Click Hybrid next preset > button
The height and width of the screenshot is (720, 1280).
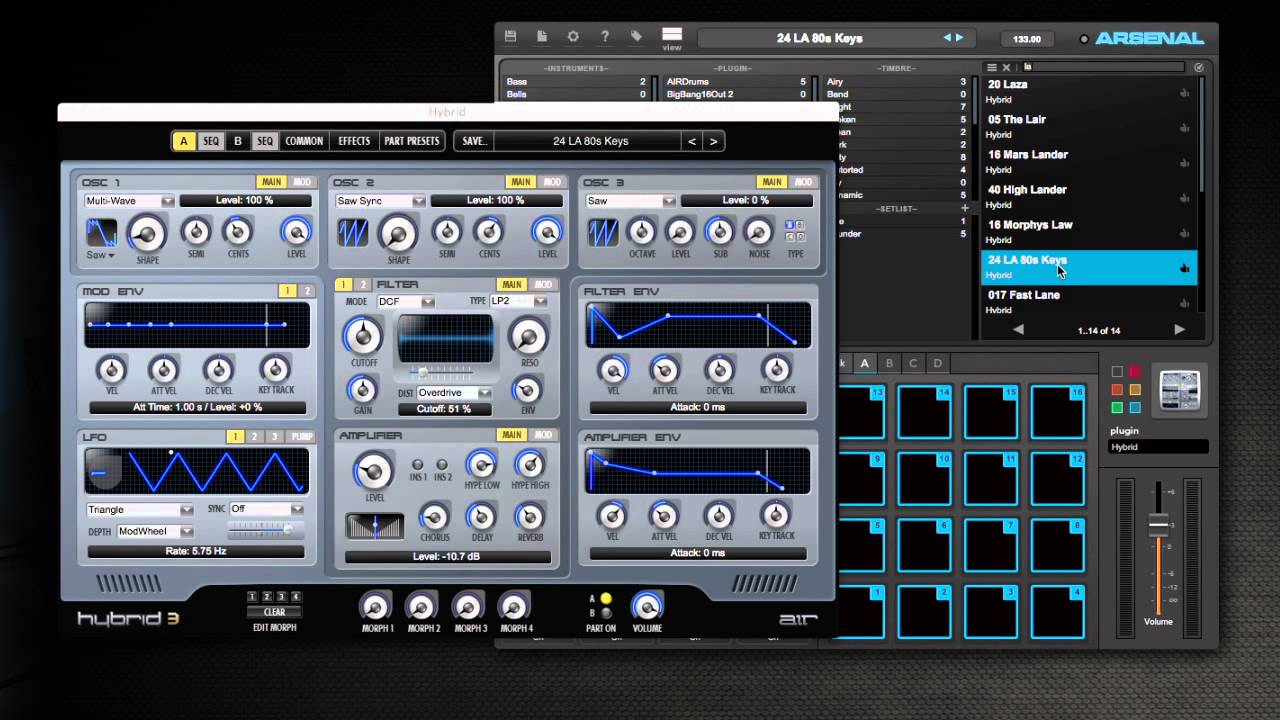tap(713, 141)
